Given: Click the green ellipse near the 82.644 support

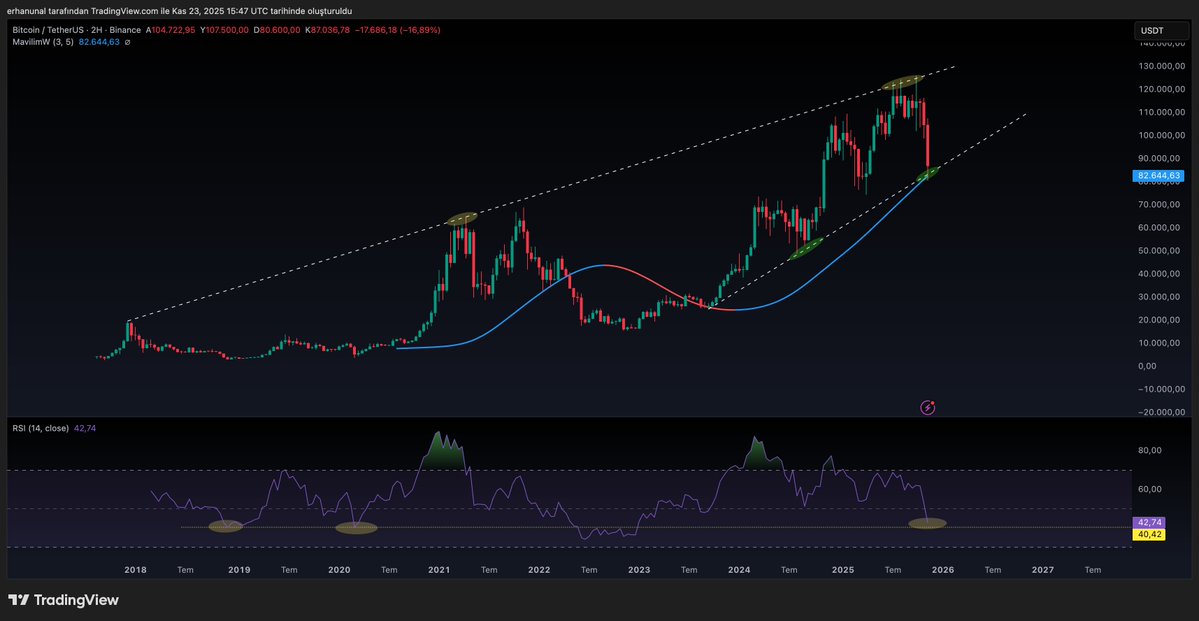Looking at the screenshot, I should point(928,174).
